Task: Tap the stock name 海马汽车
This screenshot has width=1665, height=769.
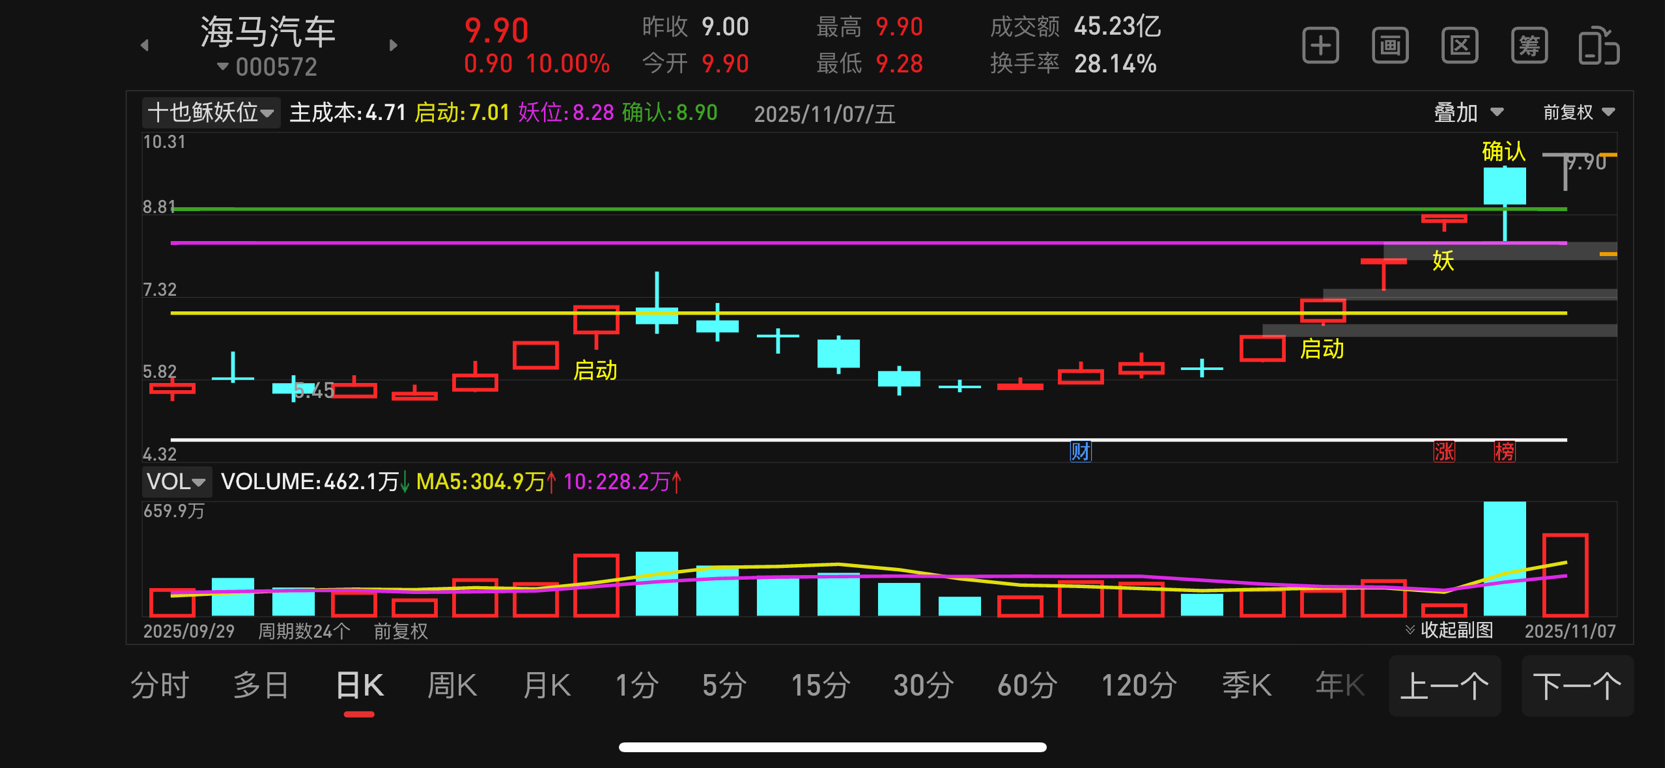Action: click(x=268, y=31)
